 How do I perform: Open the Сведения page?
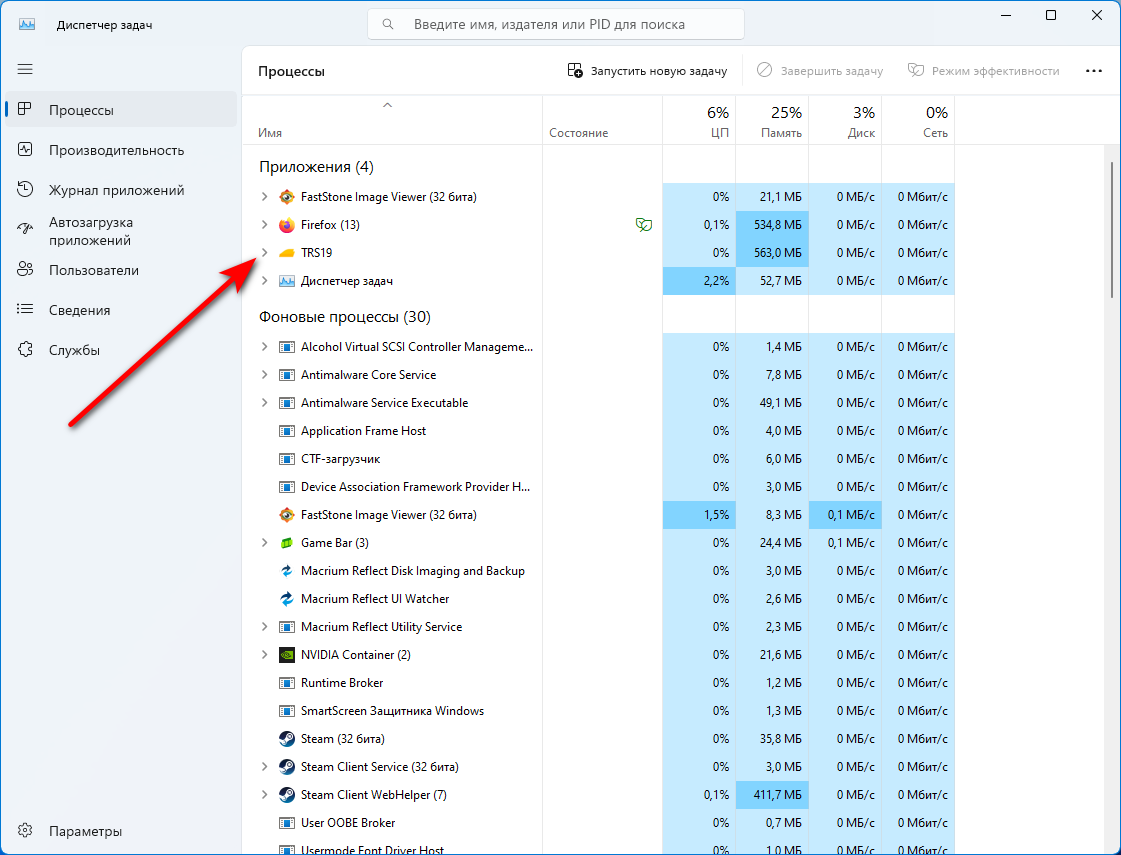coord(121,310)
